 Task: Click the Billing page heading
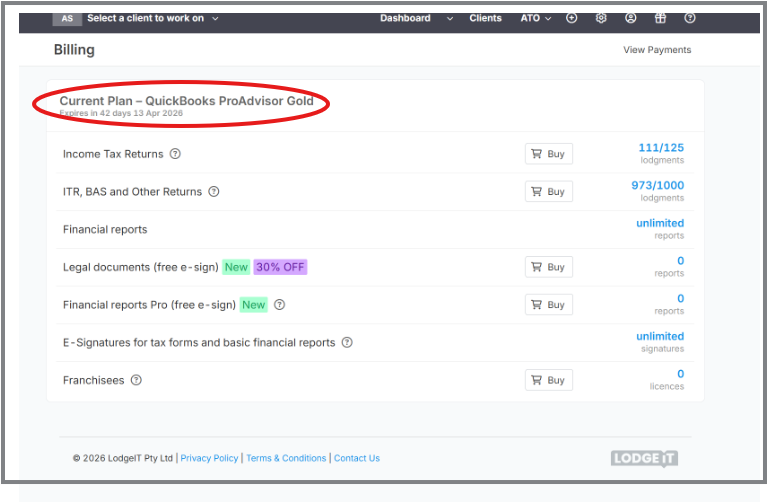74,50
